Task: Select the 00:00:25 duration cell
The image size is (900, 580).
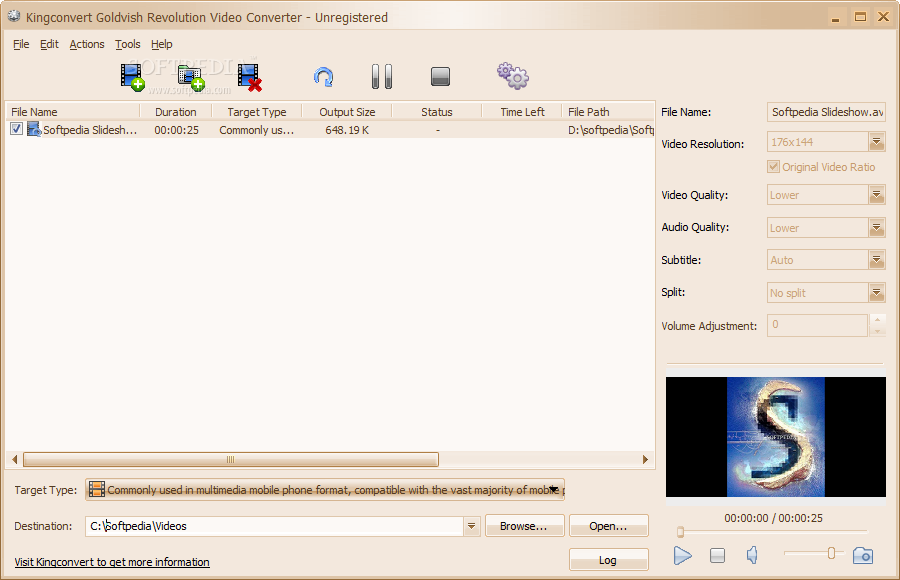Action: click(176, 130)
